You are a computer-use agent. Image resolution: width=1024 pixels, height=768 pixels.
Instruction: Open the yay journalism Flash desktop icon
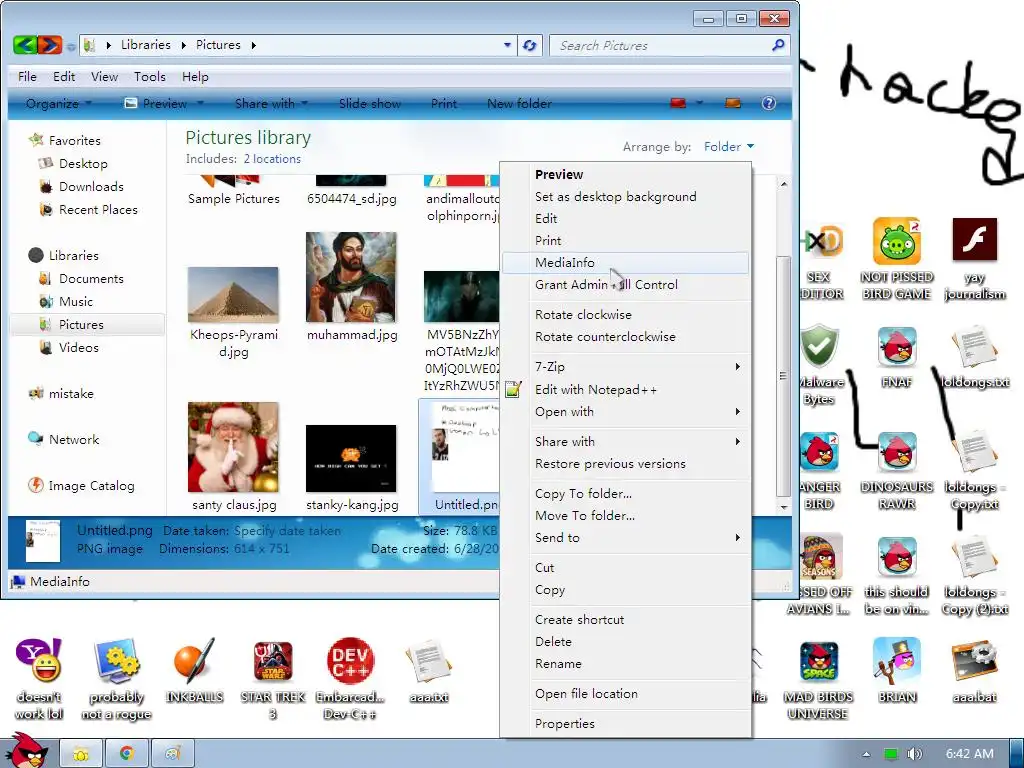pos(974,259)
